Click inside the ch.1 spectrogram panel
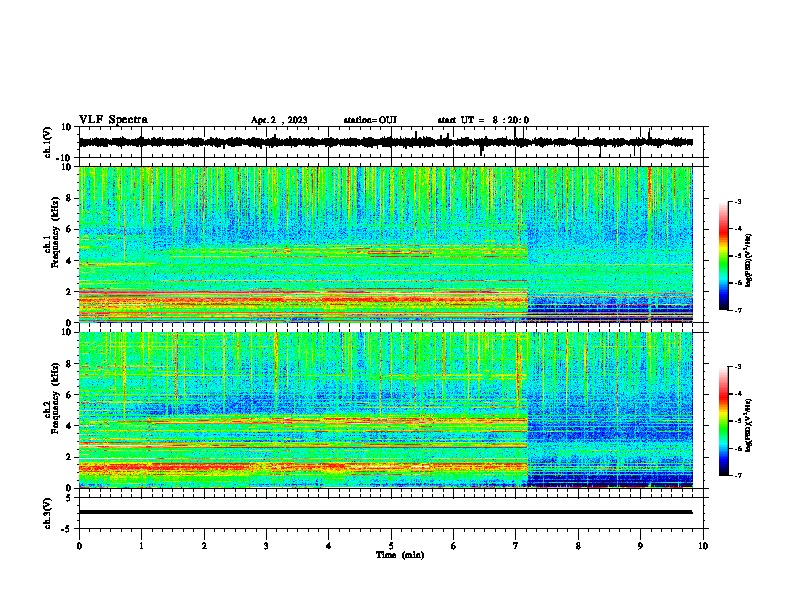 386,244
